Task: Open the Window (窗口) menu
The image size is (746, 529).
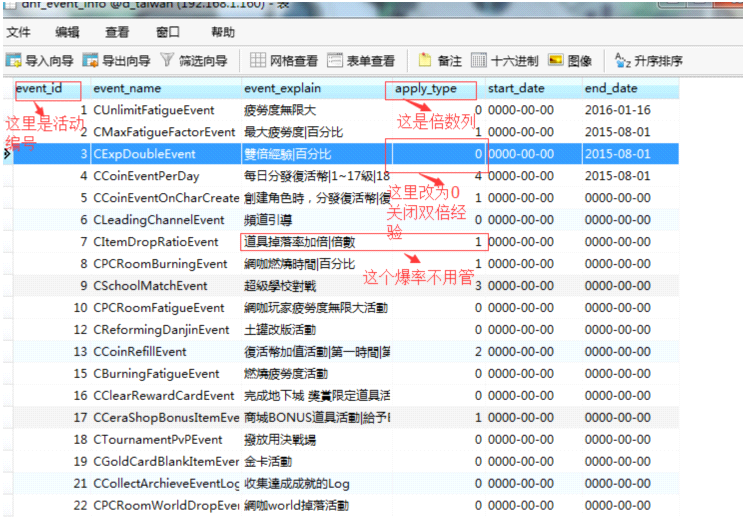Action: (x=168, y=32)
